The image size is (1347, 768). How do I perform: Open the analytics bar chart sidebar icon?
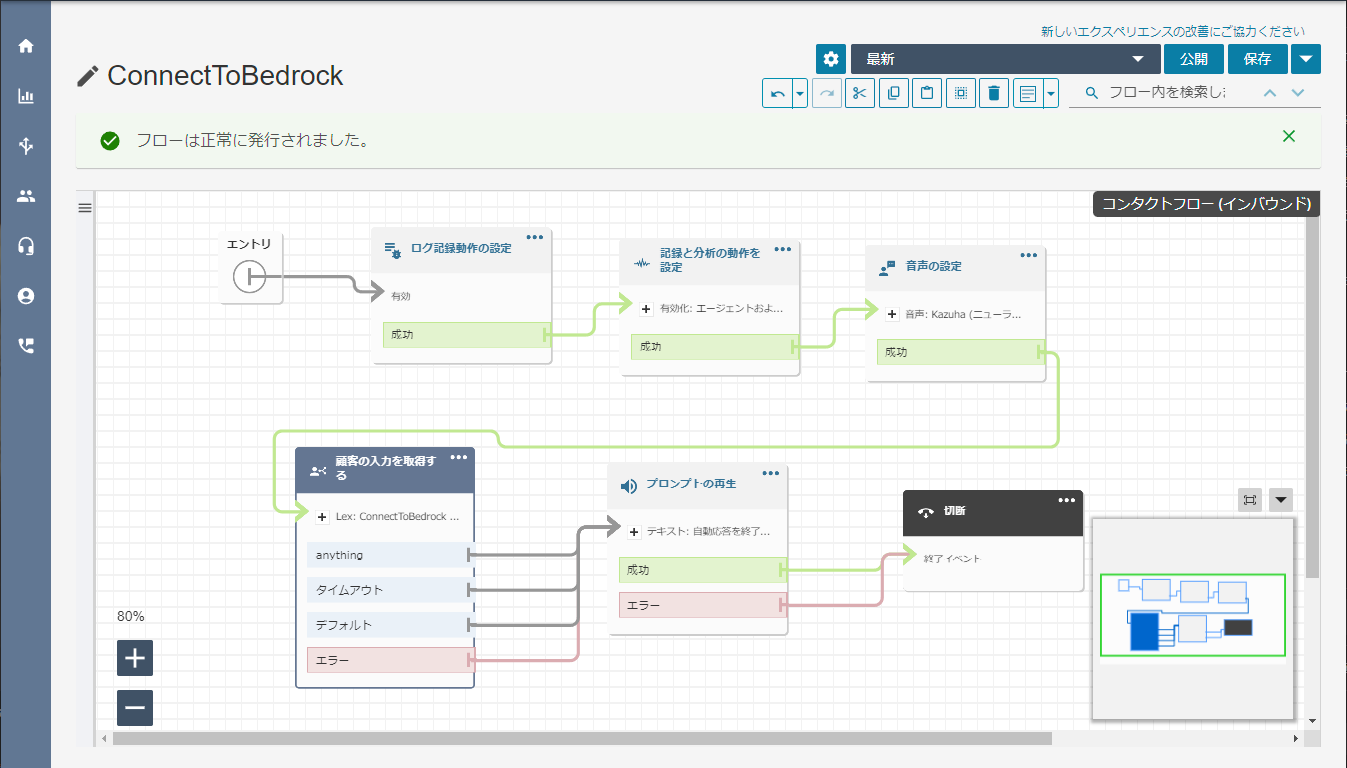coord(26,96)
